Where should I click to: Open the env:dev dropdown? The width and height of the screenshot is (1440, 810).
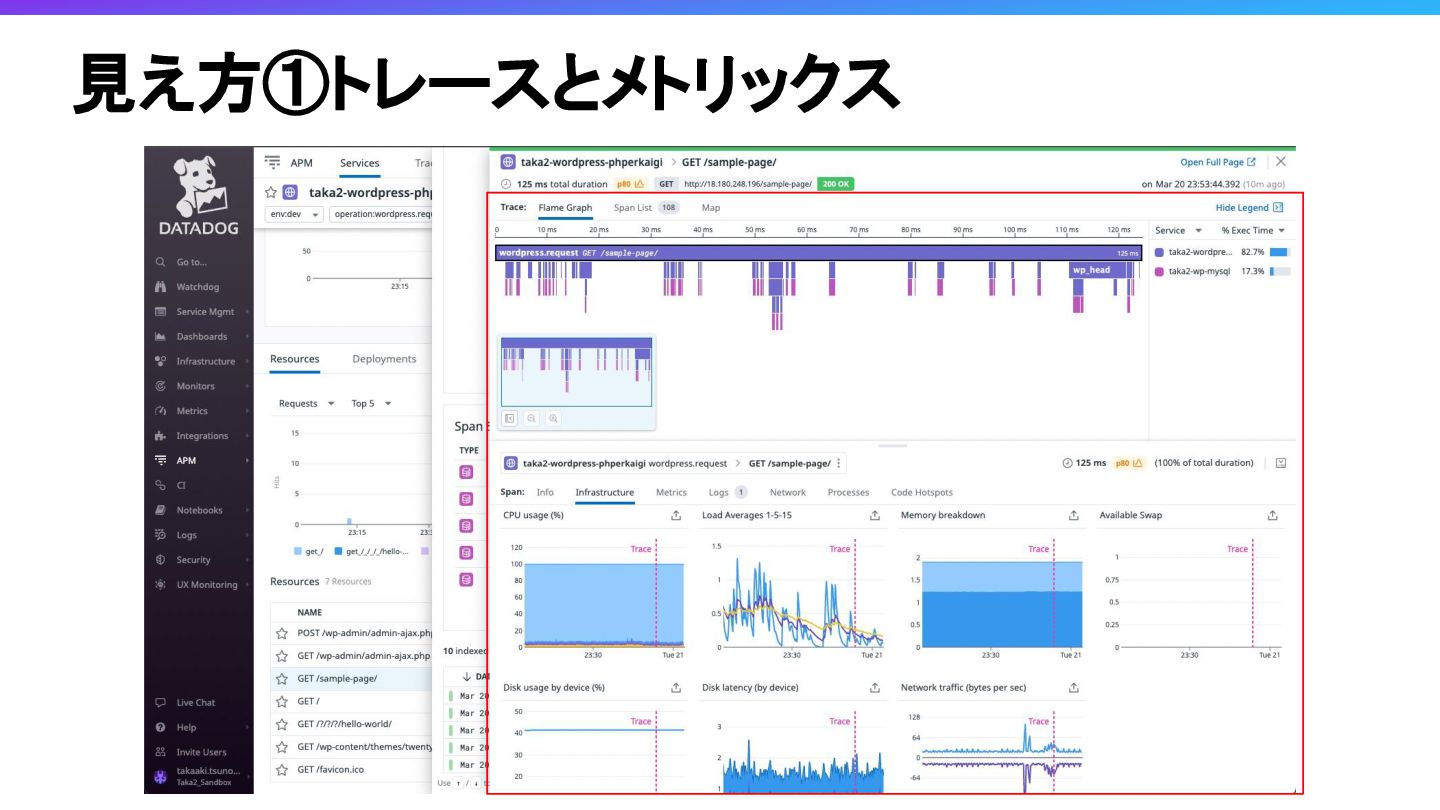tap(294, 214)
